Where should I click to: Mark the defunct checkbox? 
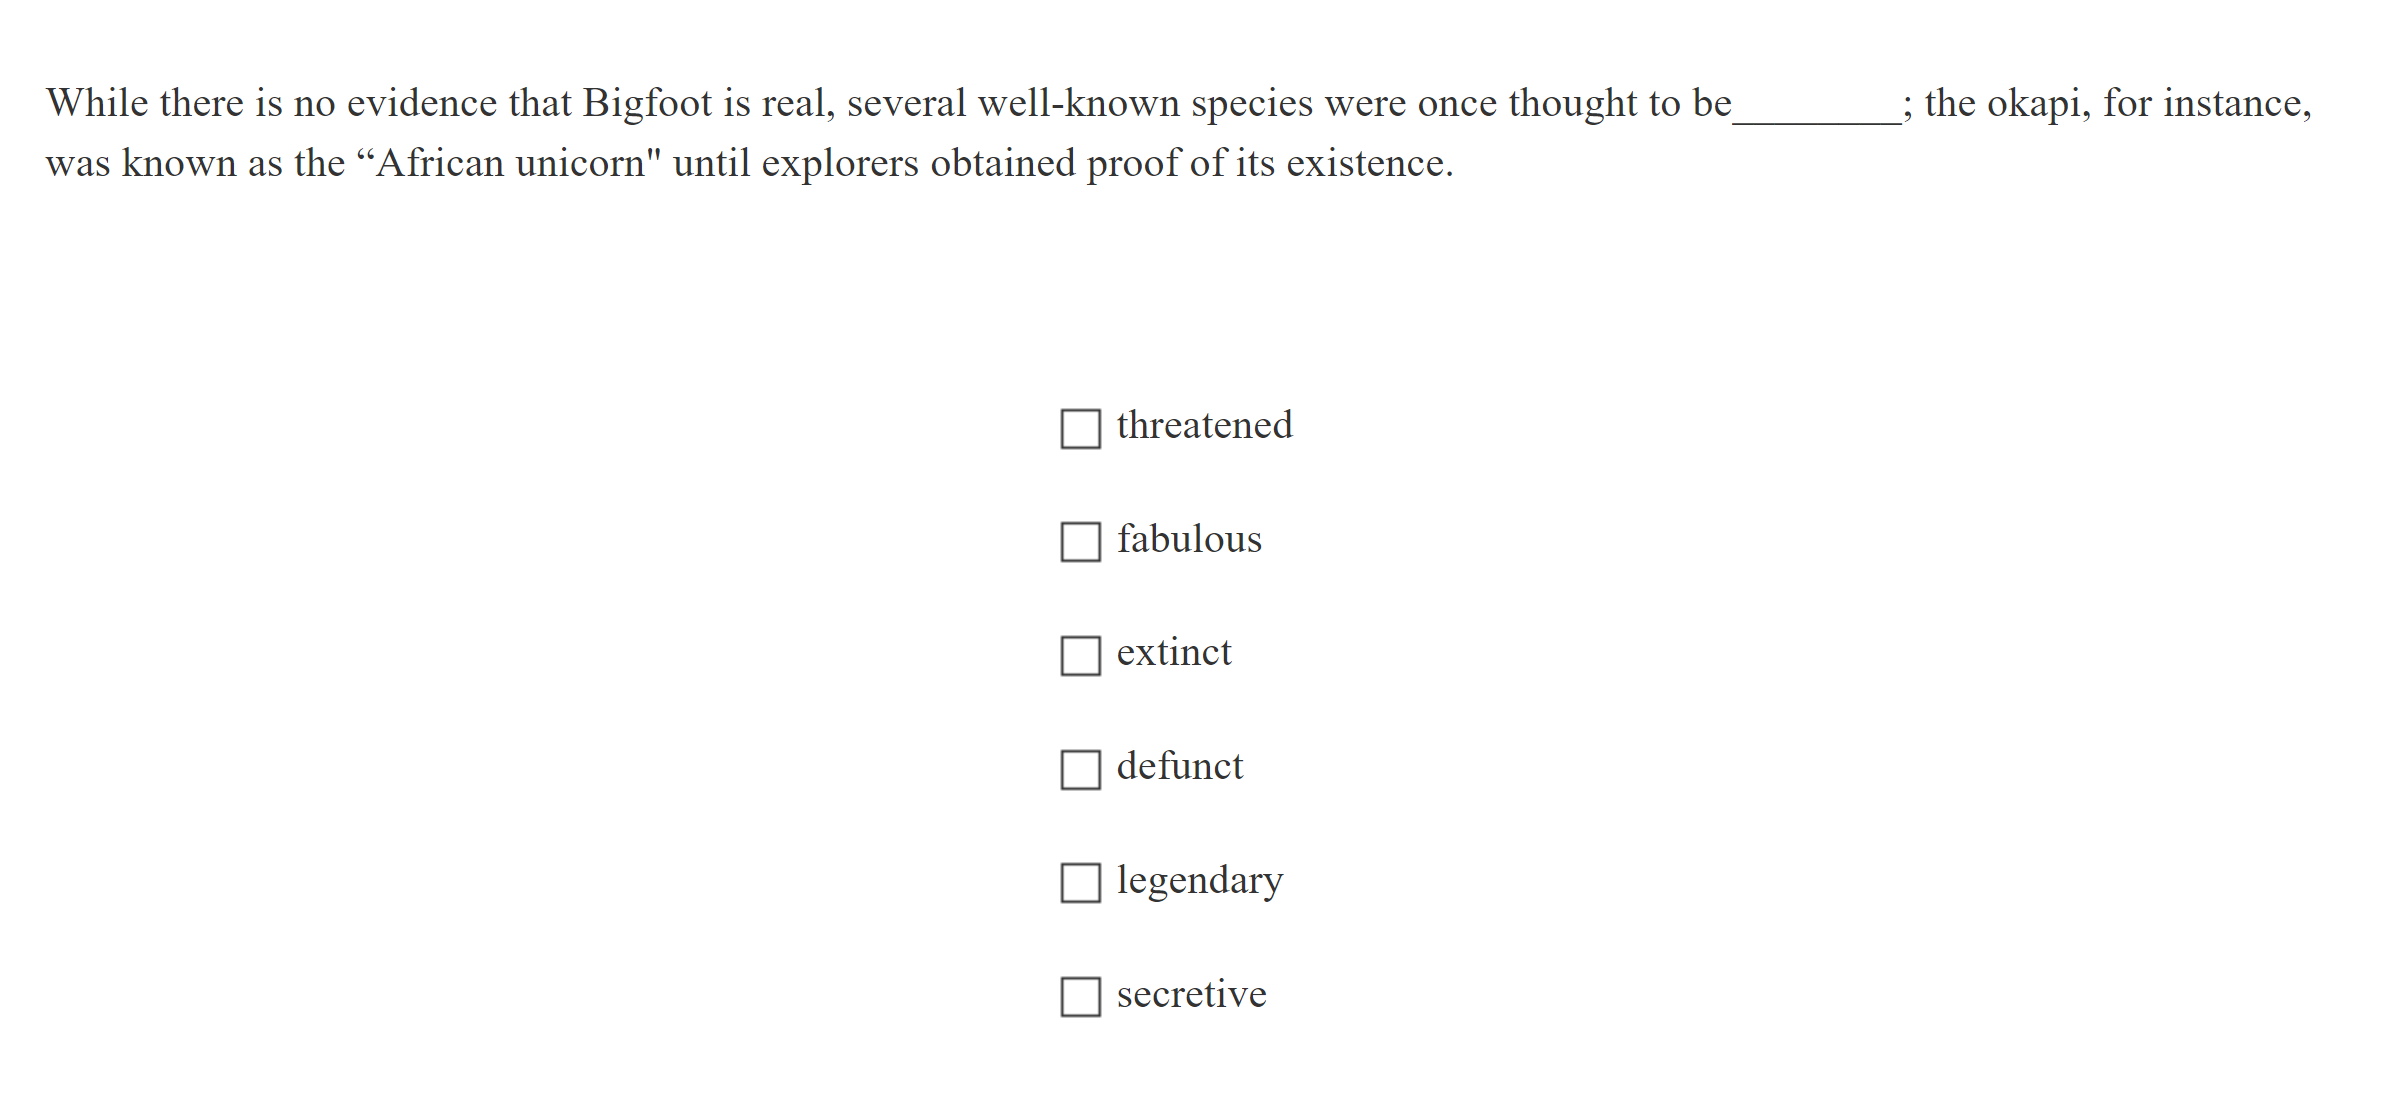[1080, 770]
